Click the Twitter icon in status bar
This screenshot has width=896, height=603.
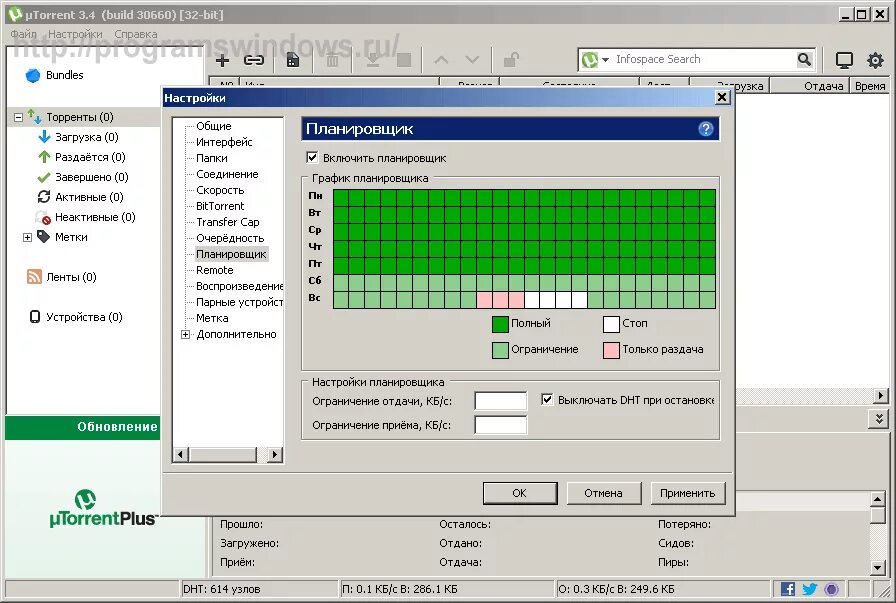point(810,589)
